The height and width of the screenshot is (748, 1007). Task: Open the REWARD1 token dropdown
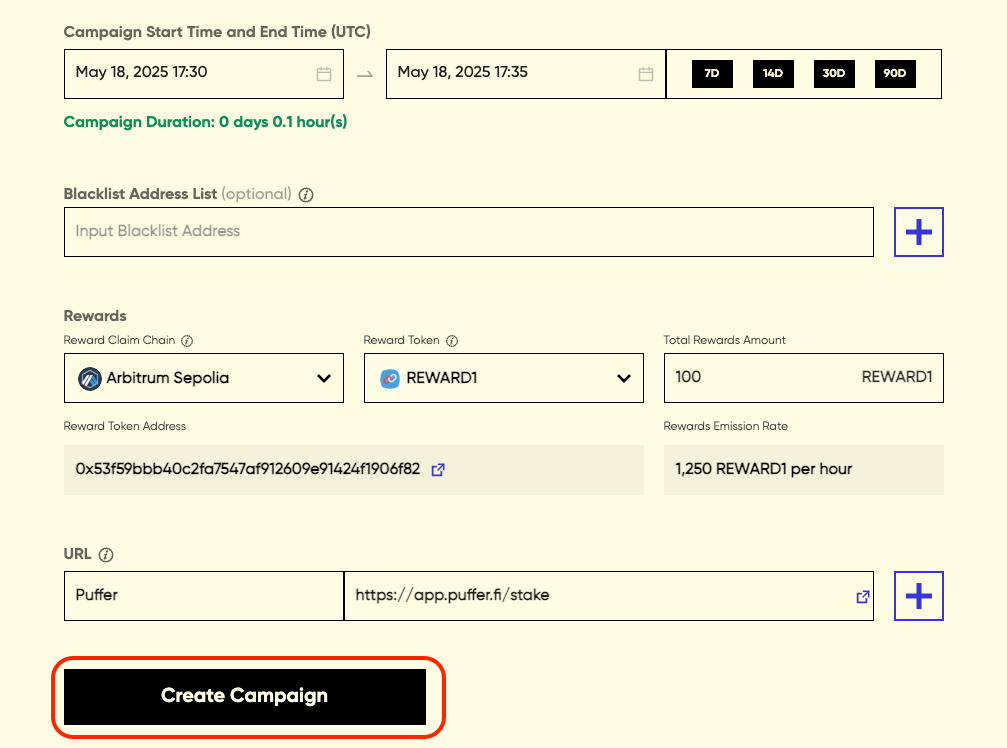click(x=504, y=378)
